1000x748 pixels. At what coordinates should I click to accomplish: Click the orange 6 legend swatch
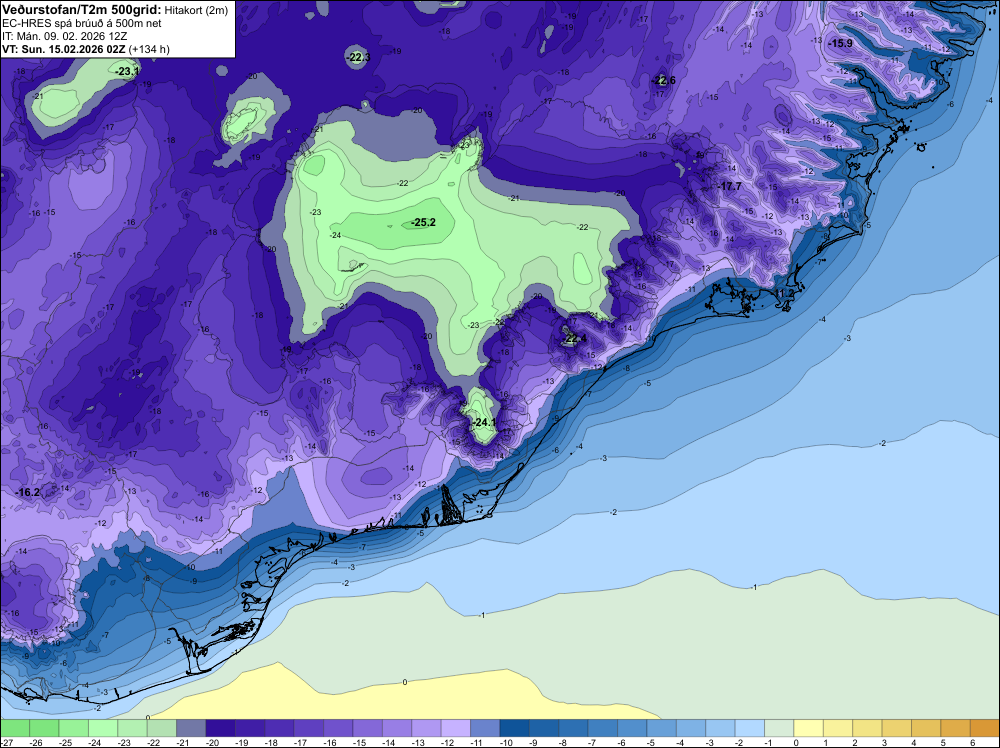coord(985,728)
